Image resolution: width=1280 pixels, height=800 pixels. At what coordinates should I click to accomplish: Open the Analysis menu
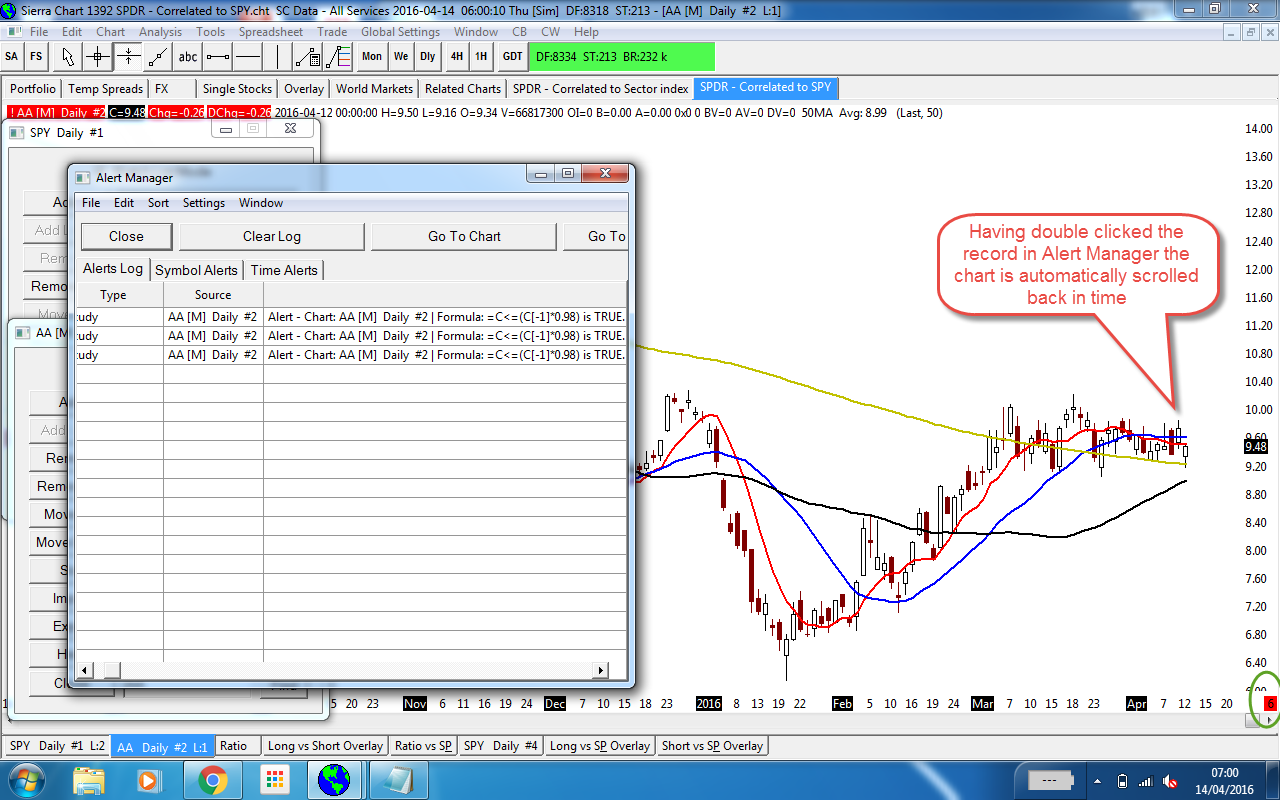(161, 32)
